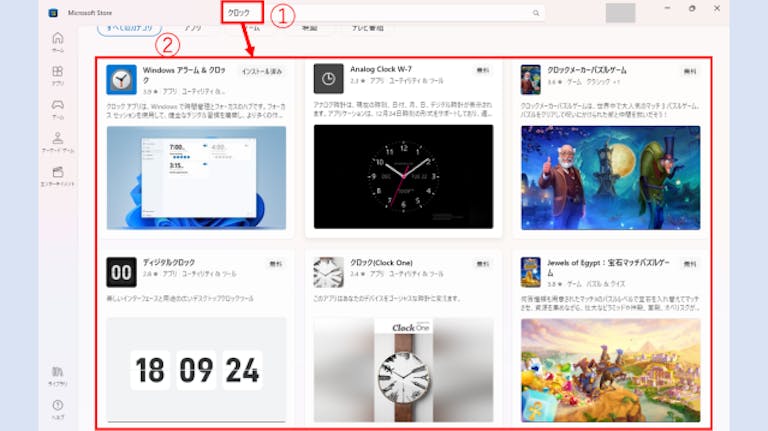
Task: Click the rating line under Analog Clock W-7
Action: [x=397, y=81]
